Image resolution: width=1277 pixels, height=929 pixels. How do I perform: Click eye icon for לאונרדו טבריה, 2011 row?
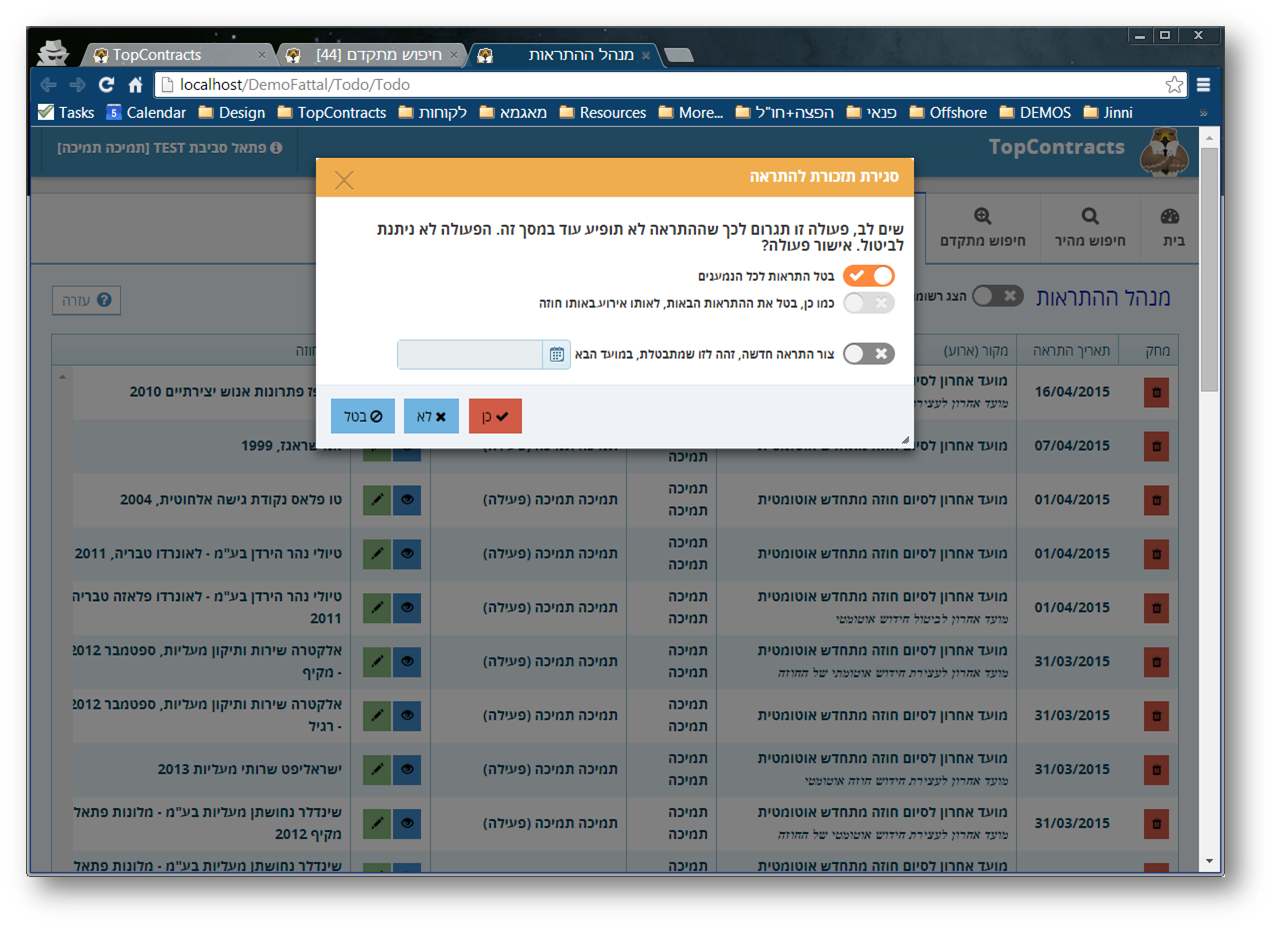pyautogui.click(x=407, y=553)
